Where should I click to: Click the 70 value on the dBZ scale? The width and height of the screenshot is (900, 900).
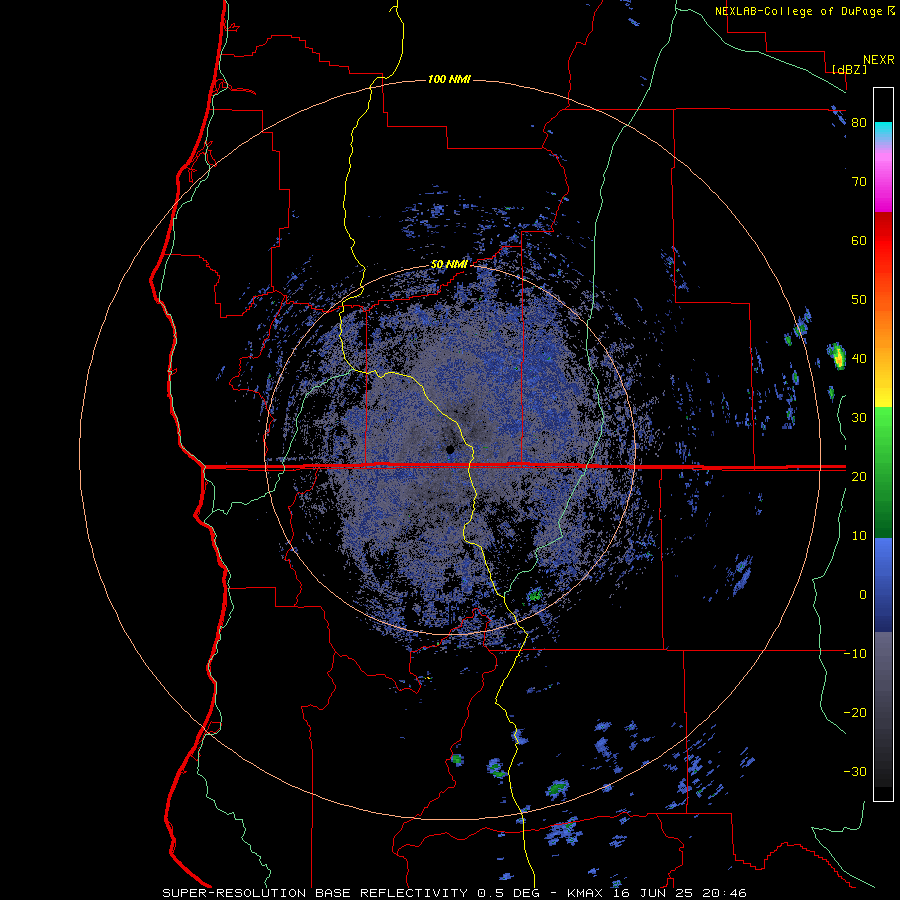(x=859, y=182)
